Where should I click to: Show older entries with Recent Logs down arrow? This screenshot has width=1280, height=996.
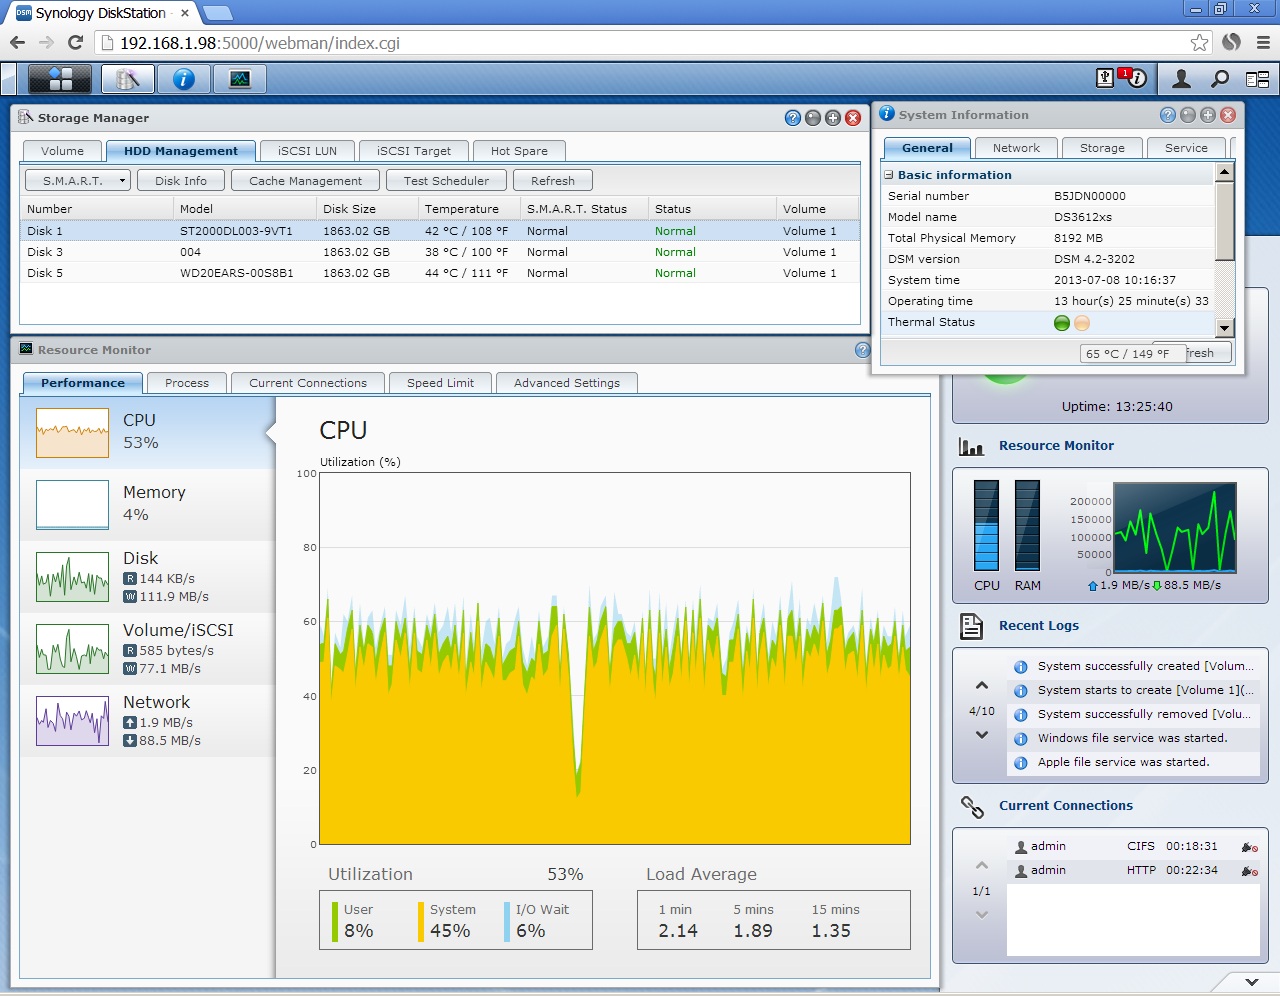pyautogui.click(x=981, y=735)
